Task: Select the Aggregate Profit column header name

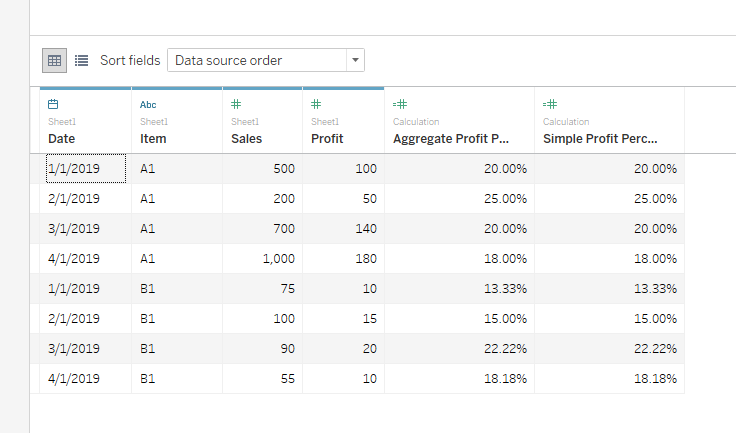Action: coord(451,139)
